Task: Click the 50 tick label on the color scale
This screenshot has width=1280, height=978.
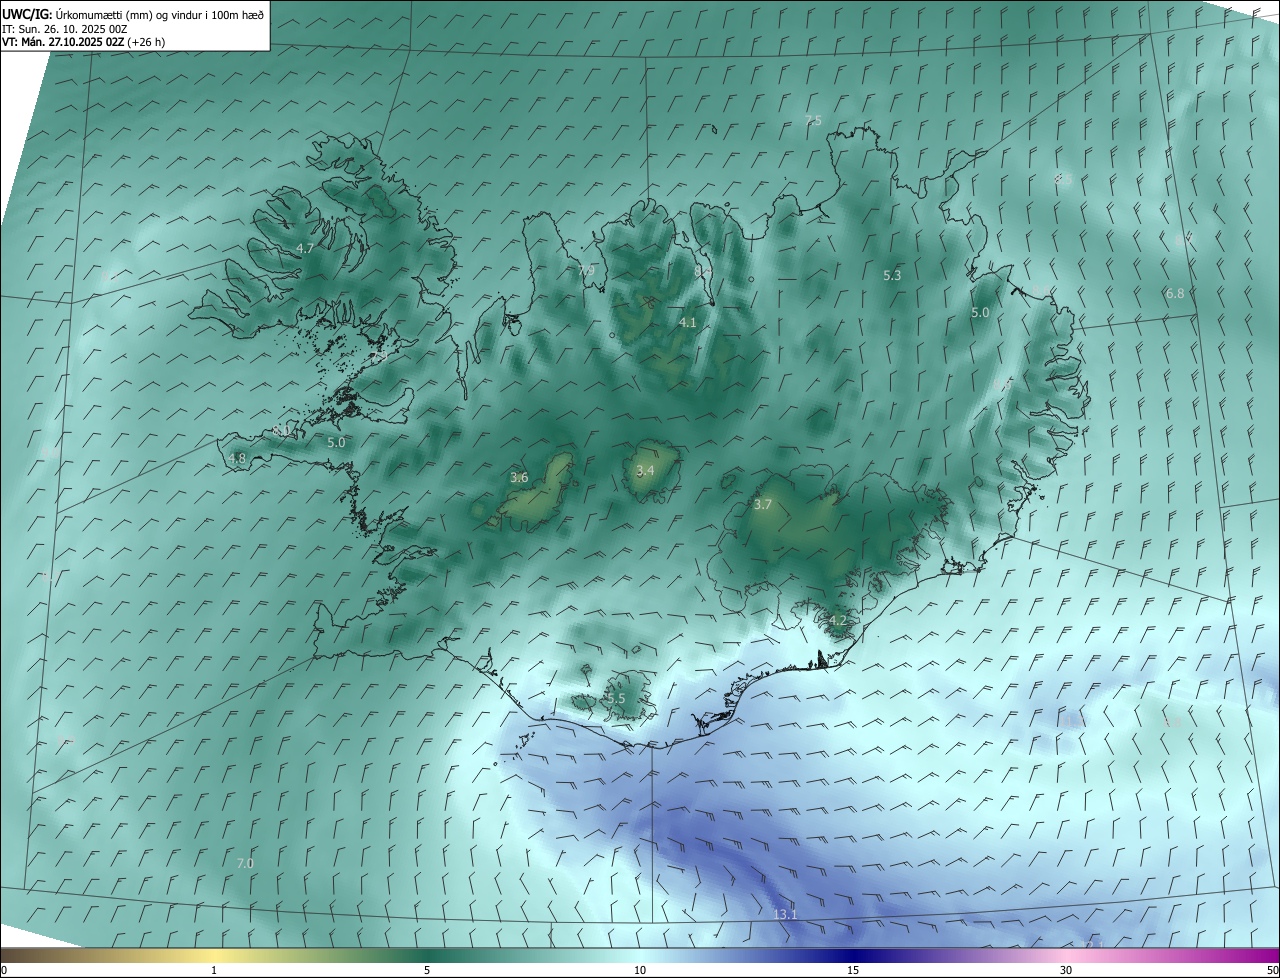Action: click(1272, 970)
